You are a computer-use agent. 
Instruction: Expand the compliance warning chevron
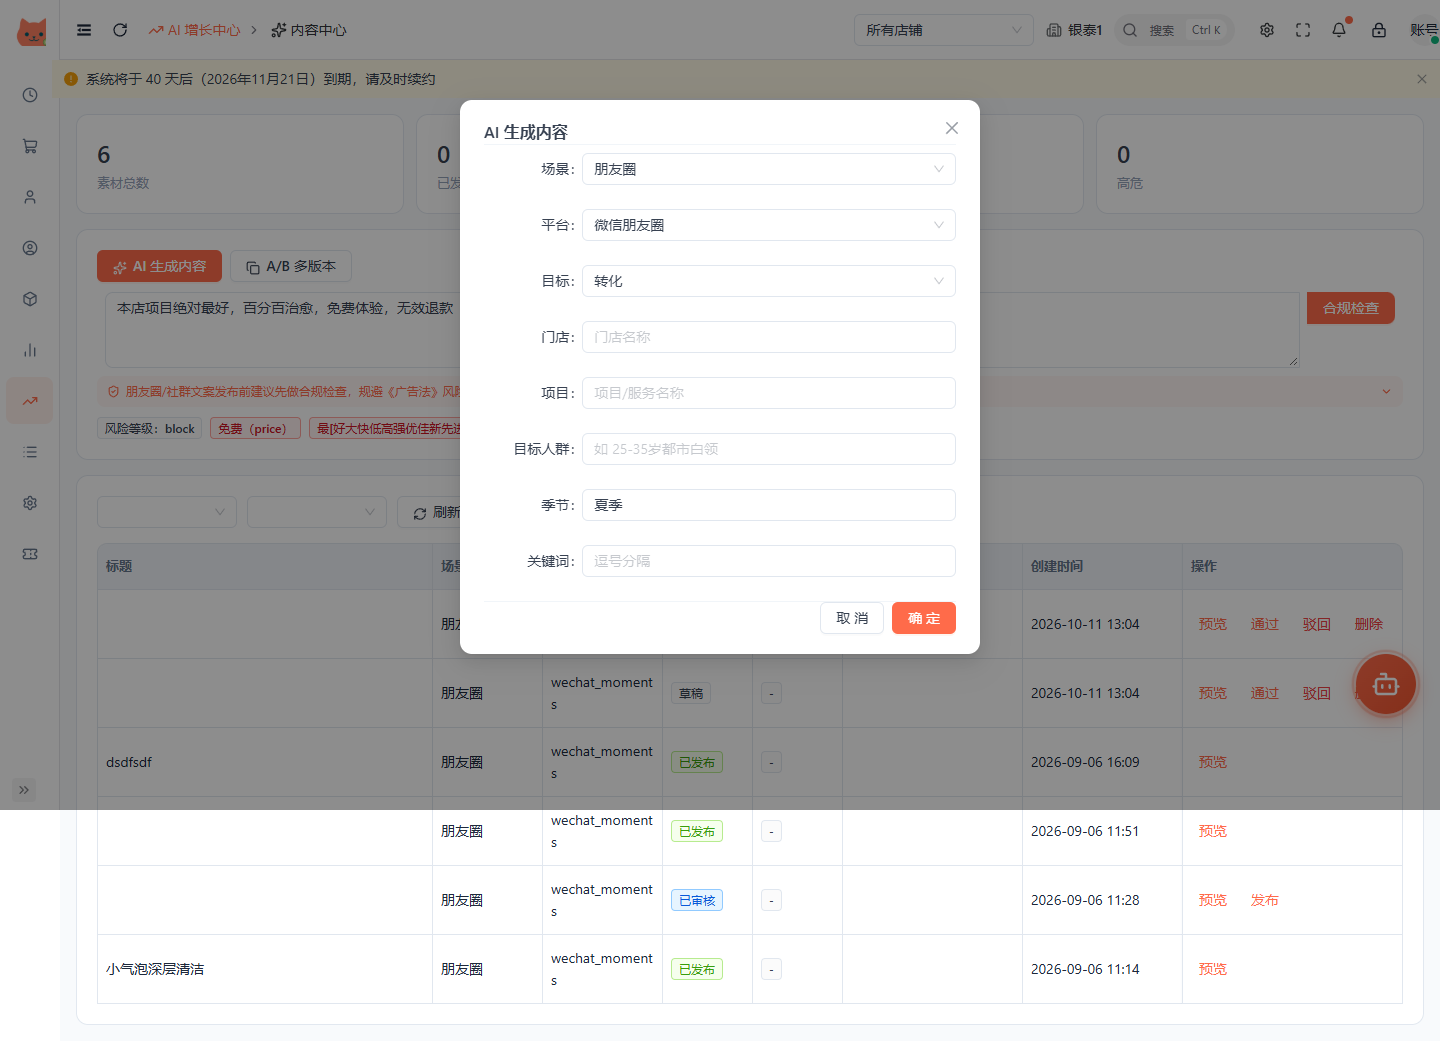click(x=1386, y=391)
